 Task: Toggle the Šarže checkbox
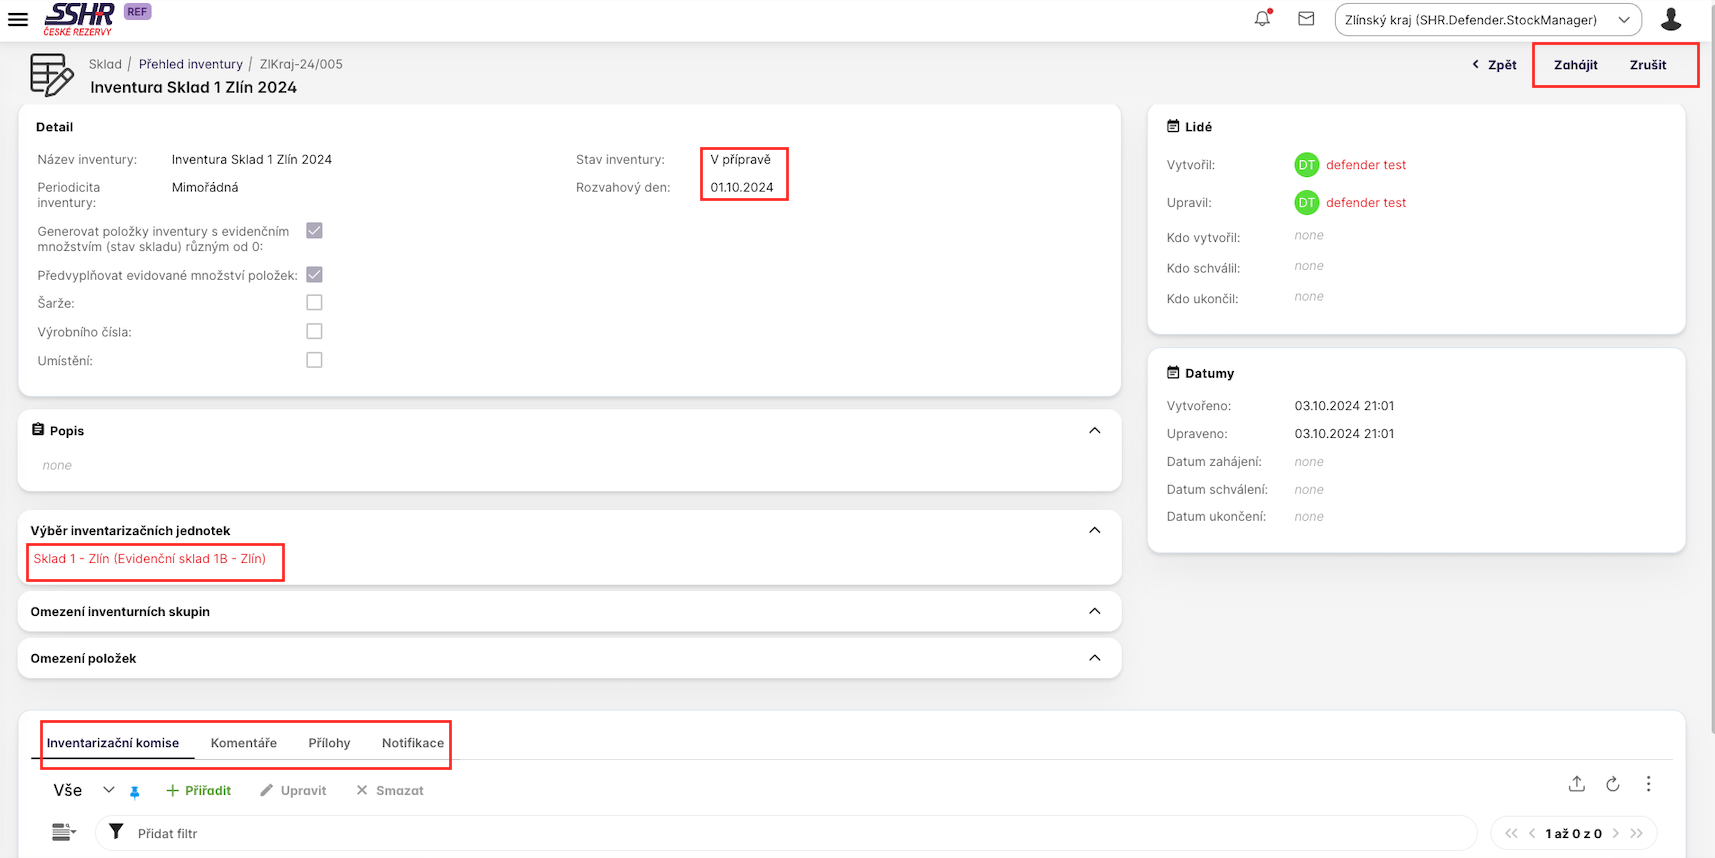pyautogui.click(x=314, y=302)
